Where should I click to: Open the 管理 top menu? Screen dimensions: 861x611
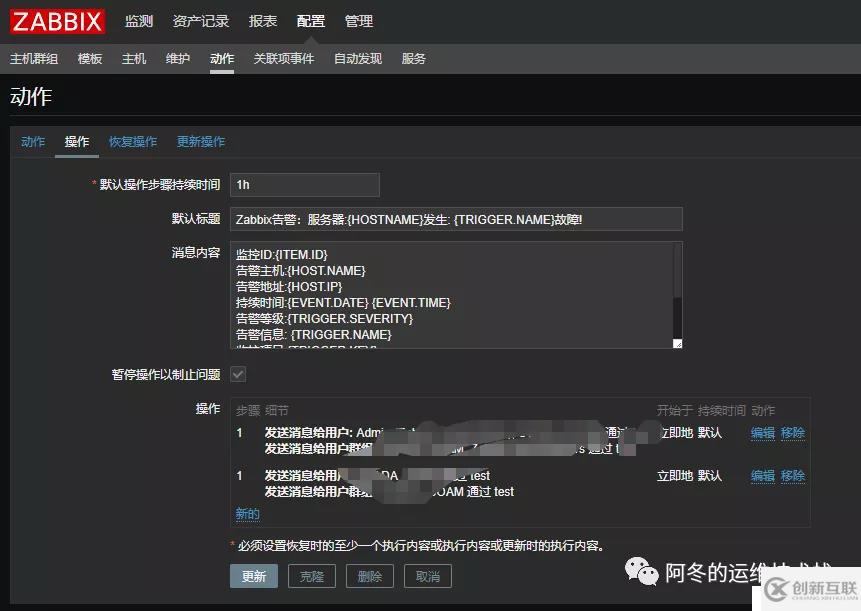359,21
